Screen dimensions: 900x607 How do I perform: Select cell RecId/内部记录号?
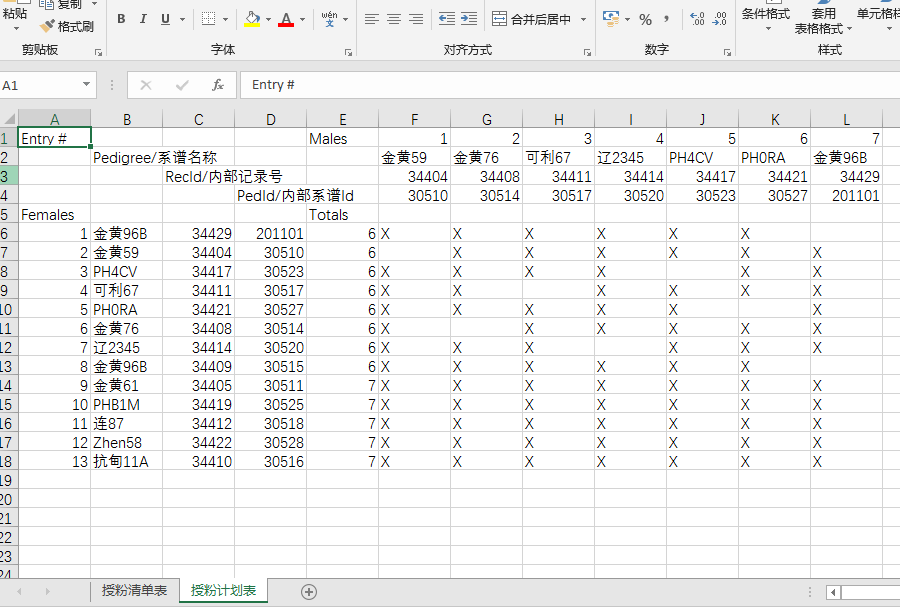pos(199,176)
